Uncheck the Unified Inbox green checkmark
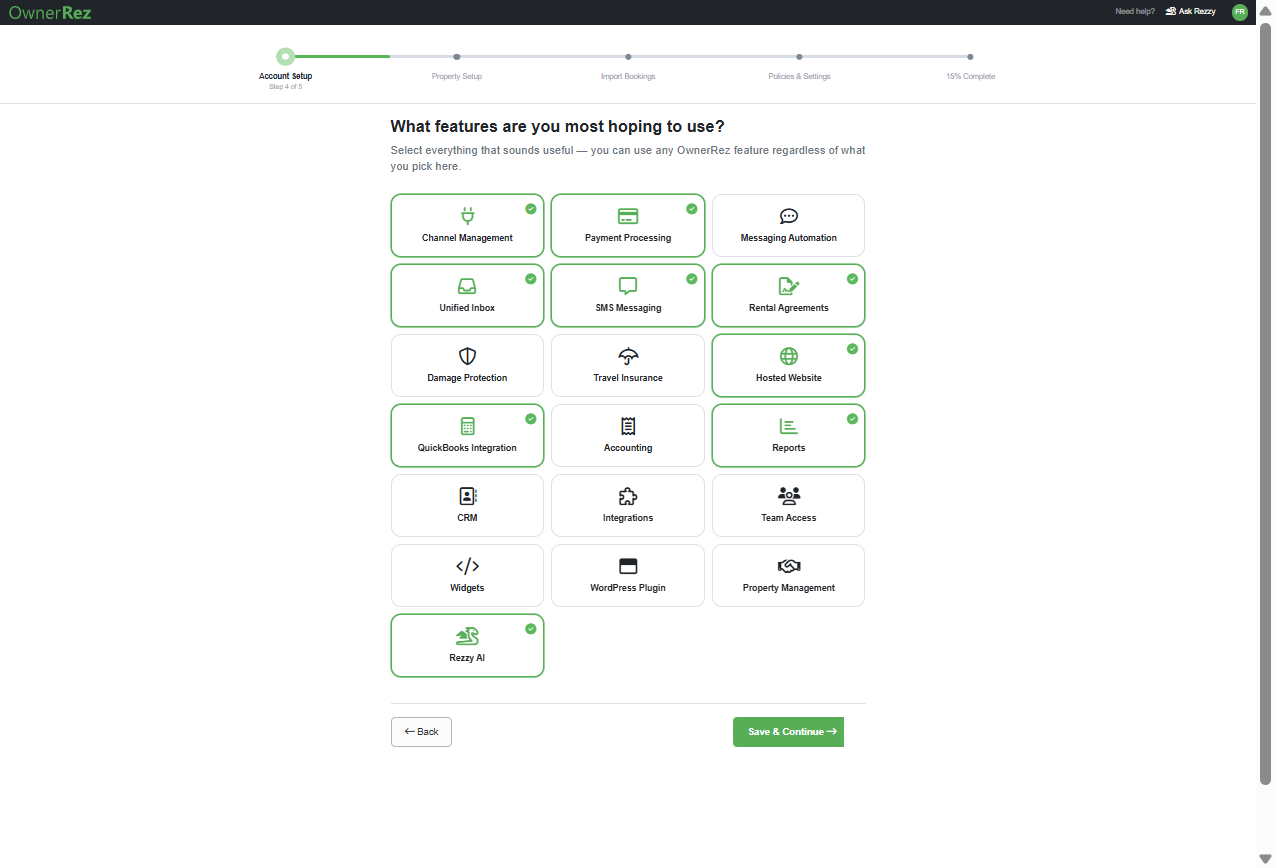The image size is (1275, 868). point(531,279)
